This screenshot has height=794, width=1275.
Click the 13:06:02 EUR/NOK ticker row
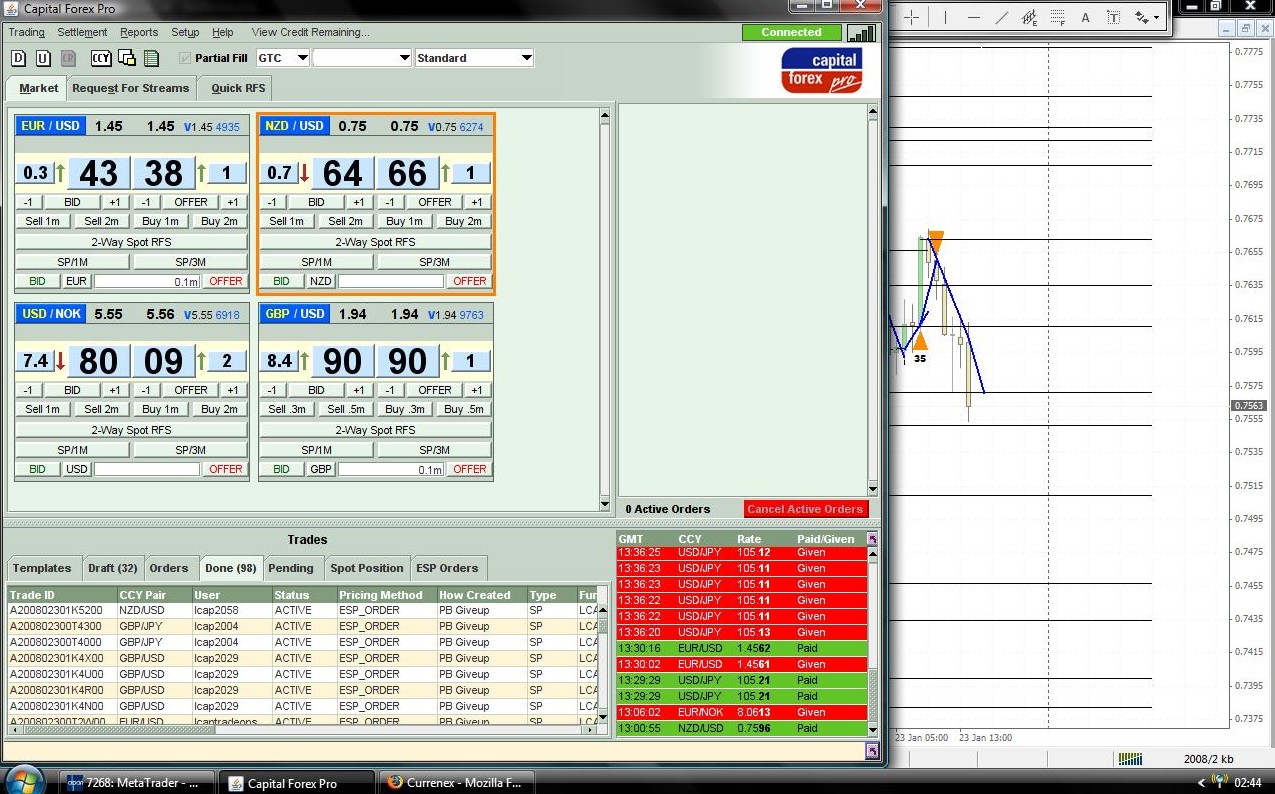741,712
